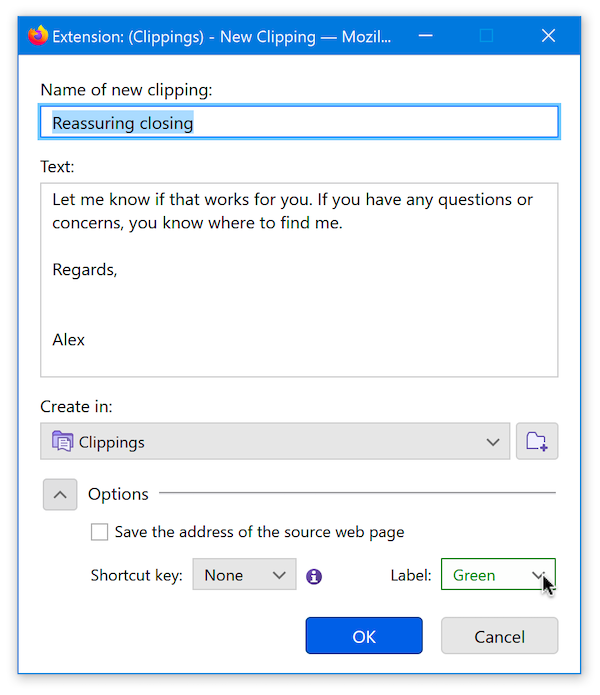
Task: Click inside the clipping Text area
Action: click(x=299, y=280)
